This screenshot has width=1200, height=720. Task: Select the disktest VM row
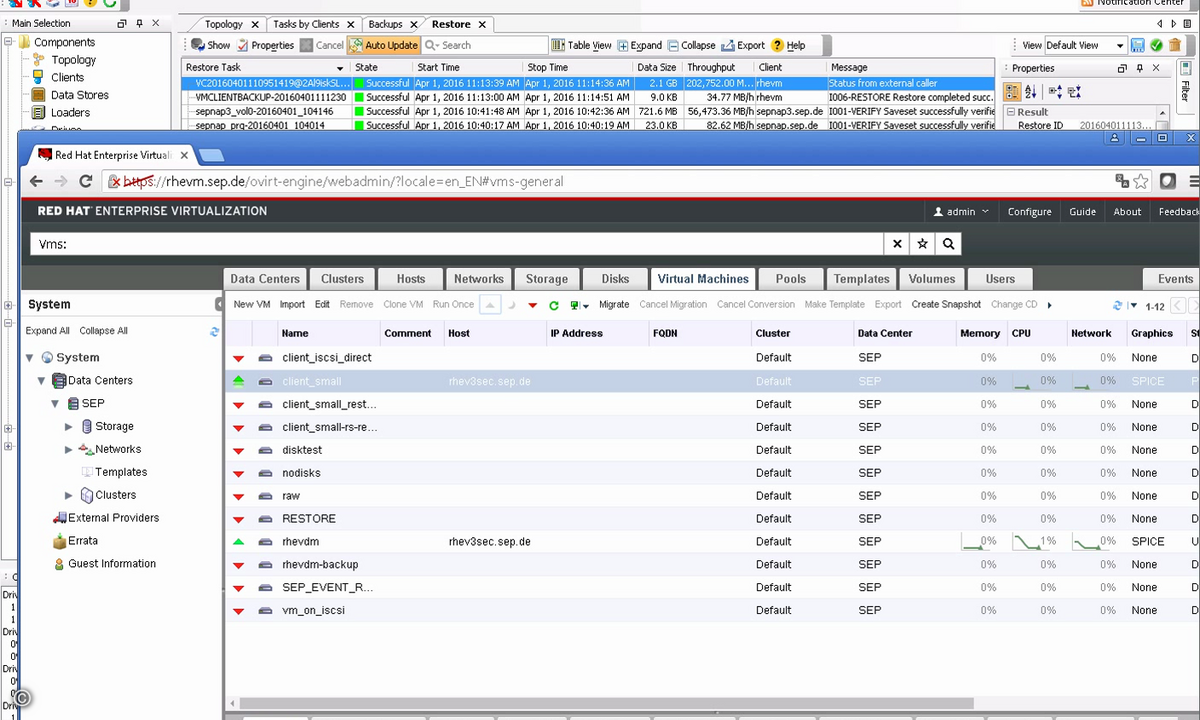point(711,450)
